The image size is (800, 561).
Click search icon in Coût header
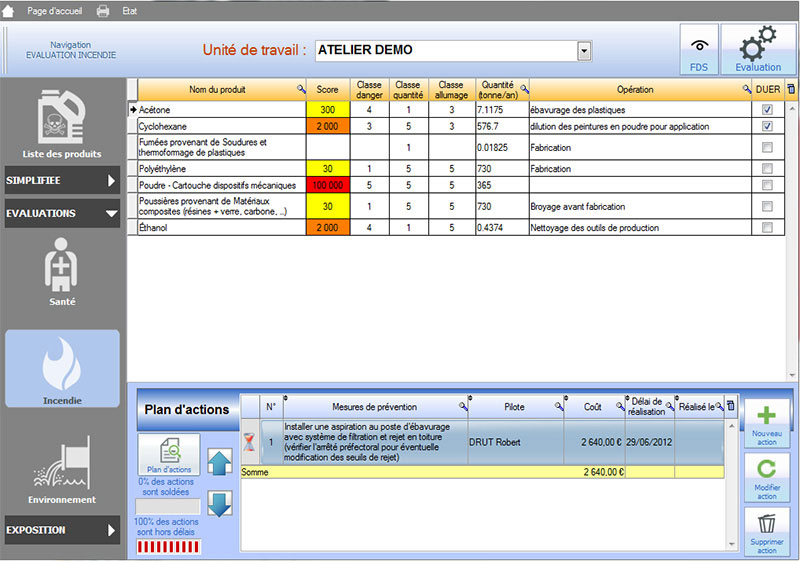pos(620,406)
